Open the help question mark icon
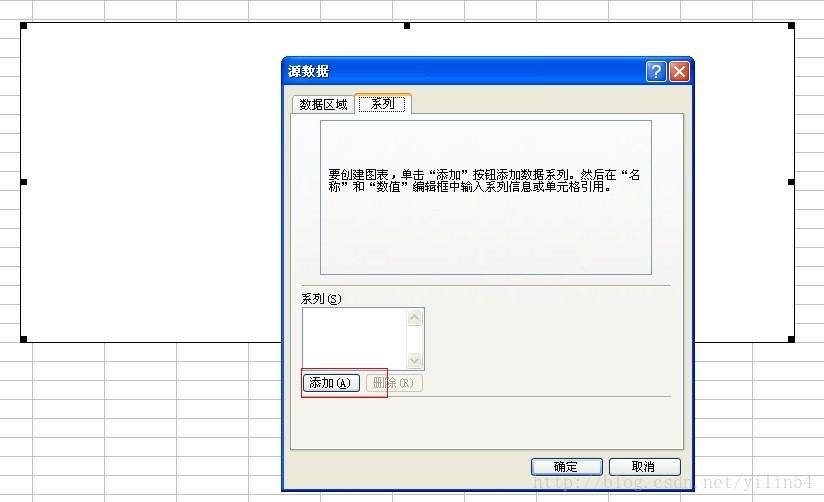 tap(656, 71)
